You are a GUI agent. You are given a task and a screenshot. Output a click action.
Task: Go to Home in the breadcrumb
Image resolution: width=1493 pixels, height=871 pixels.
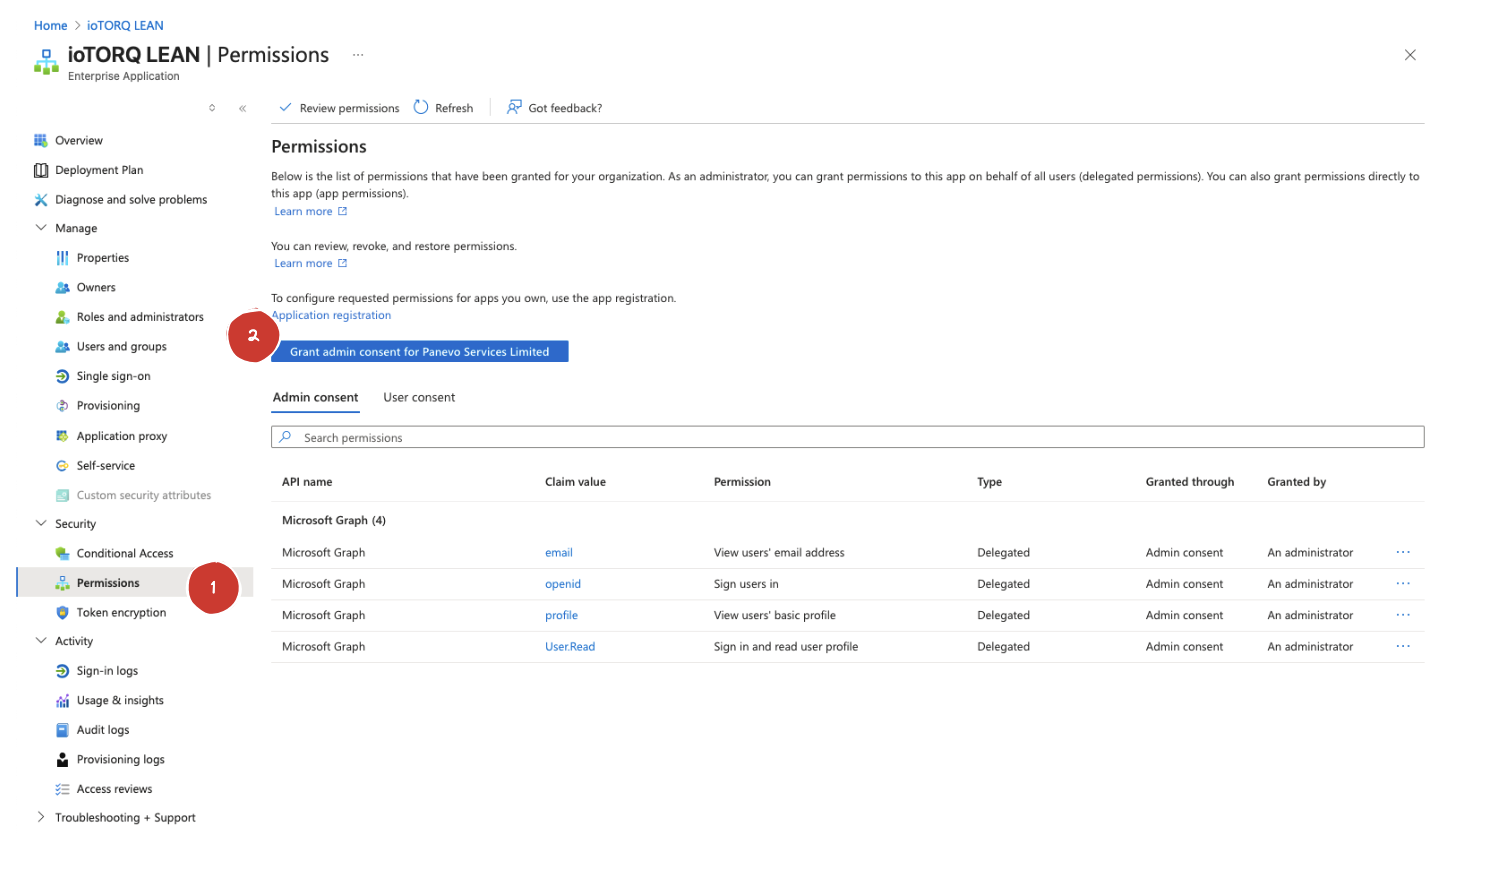(x=50, y=26)
